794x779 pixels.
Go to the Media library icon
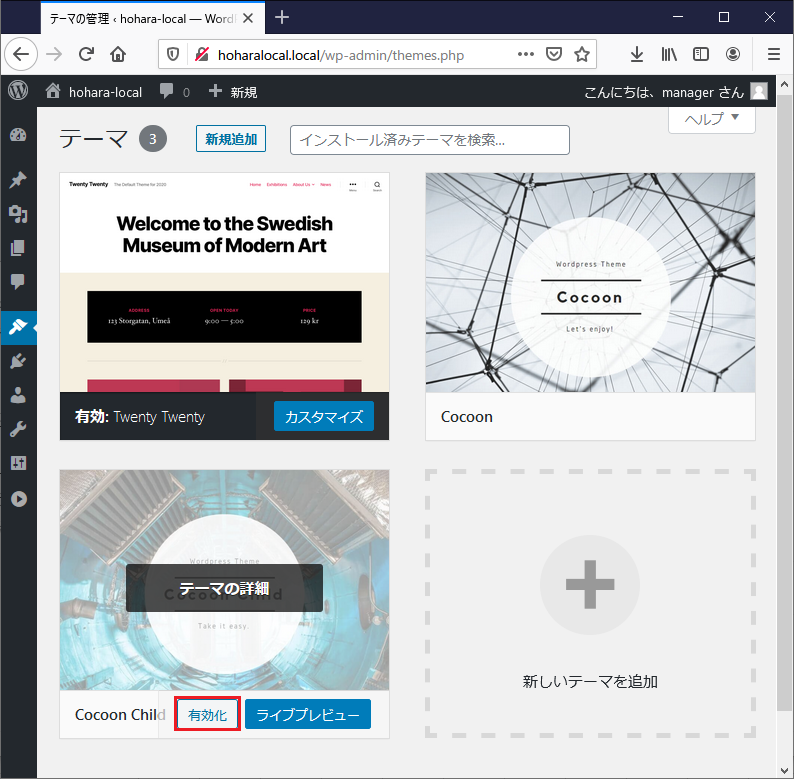point(18,214)
